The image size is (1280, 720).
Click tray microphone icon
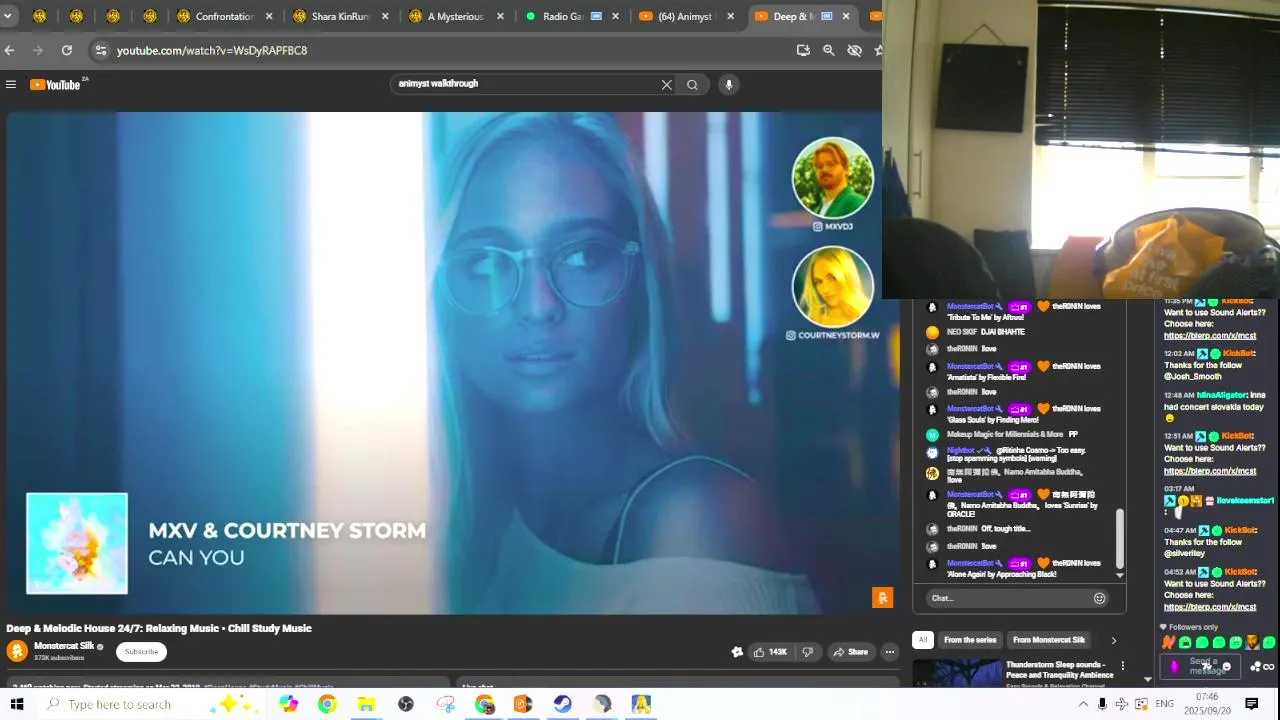[1102, 704]
